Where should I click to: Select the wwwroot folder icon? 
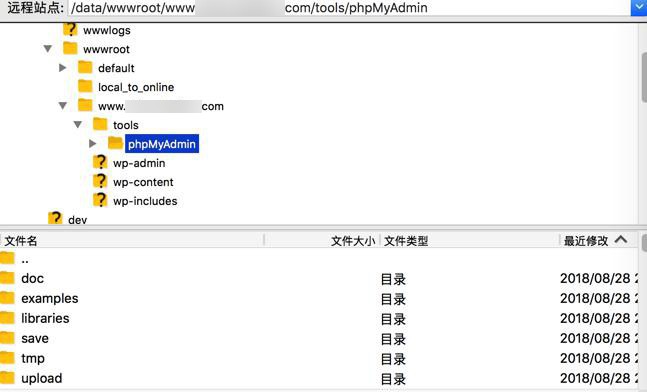point(70,49)
